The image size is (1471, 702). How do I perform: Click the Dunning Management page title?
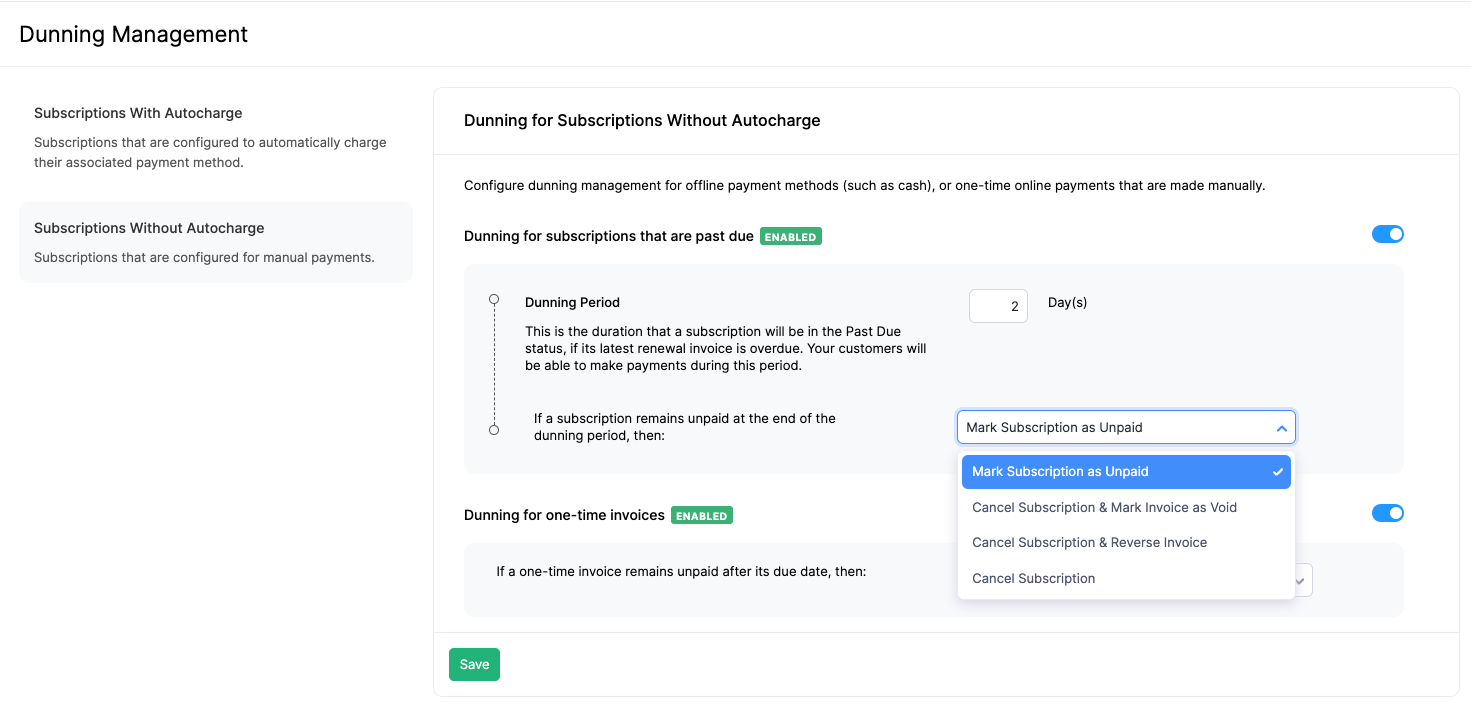click(133, 33)
